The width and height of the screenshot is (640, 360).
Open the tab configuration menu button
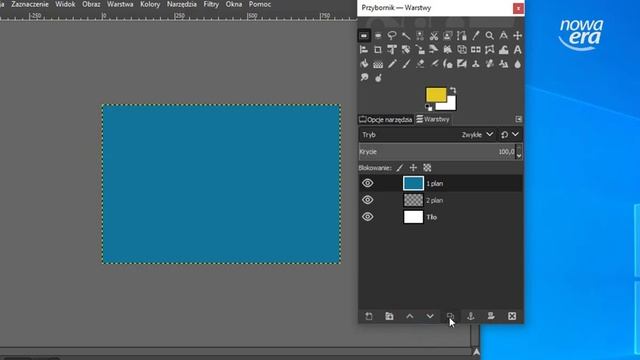click(518, 119)
